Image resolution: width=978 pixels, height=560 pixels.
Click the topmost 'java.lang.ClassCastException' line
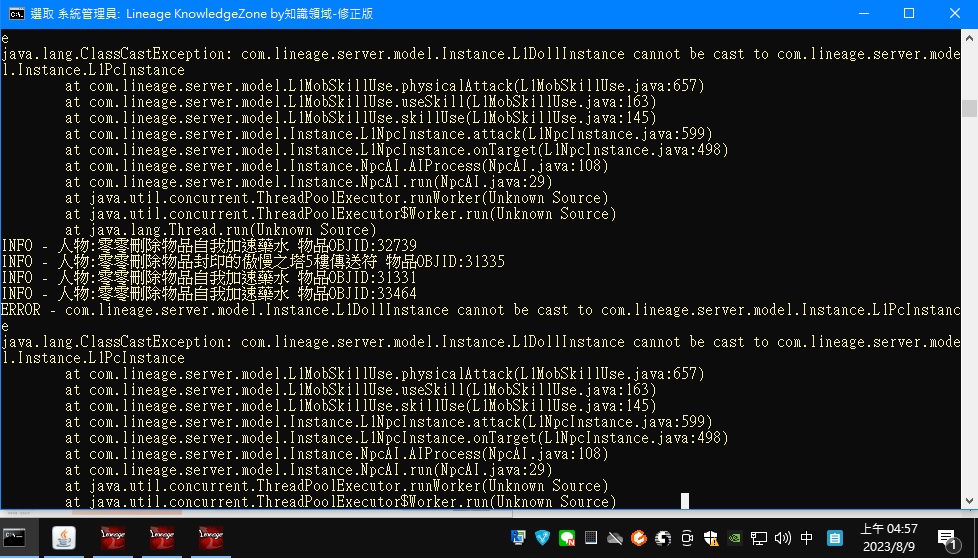coord(480,54)
